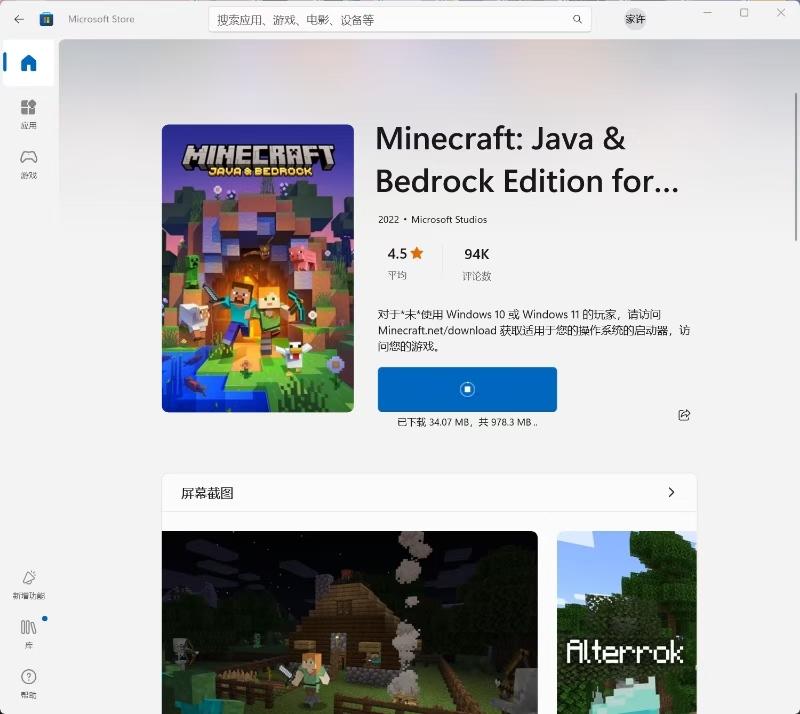
Task: Open the Home tab in sidebar
Action: point(29,63)
